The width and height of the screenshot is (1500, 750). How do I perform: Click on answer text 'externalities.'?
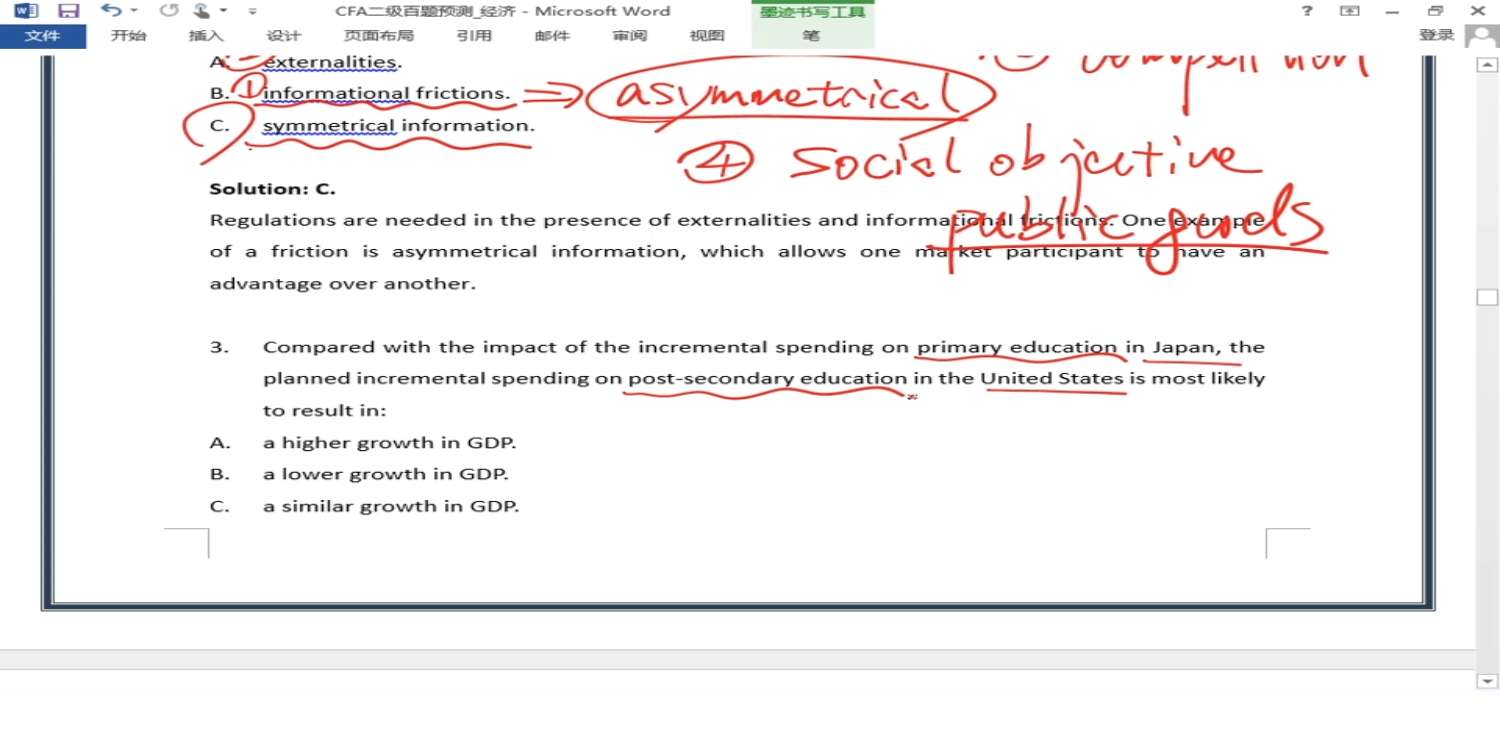pos(332,62)
